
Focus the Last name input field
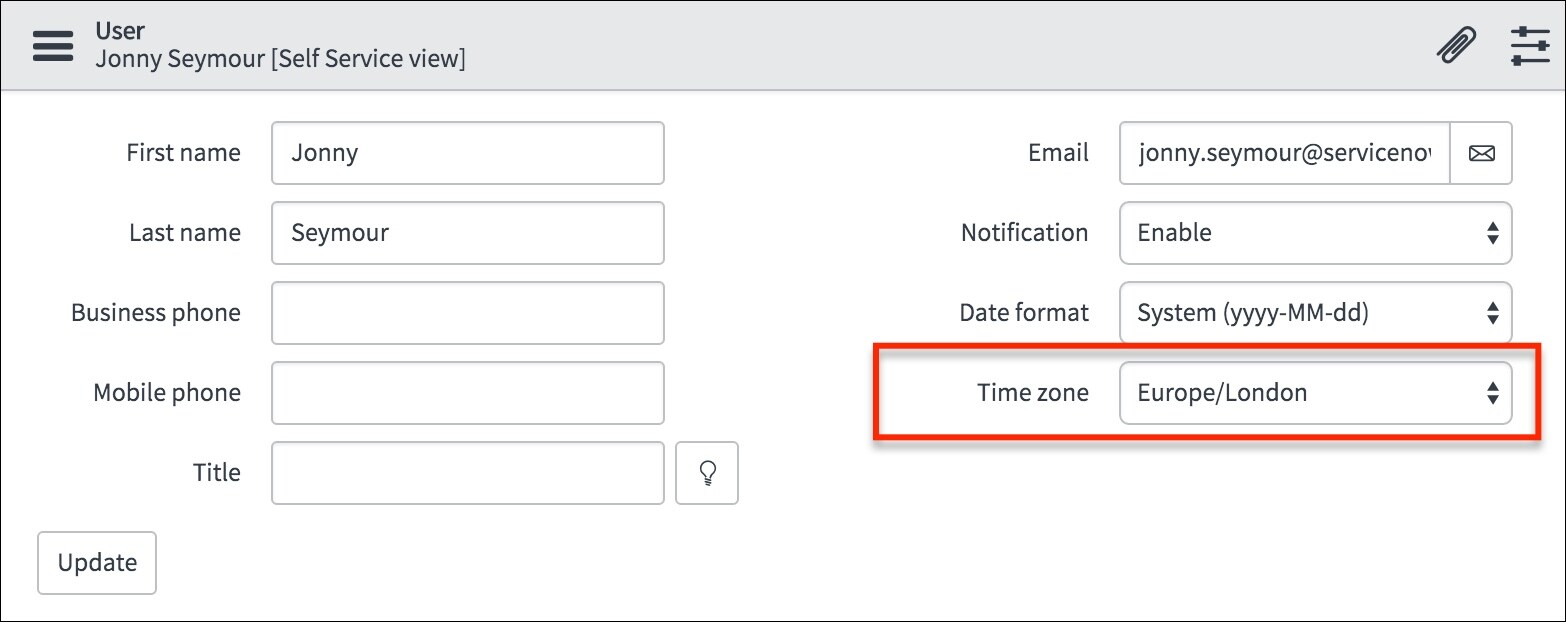[467, 233]
